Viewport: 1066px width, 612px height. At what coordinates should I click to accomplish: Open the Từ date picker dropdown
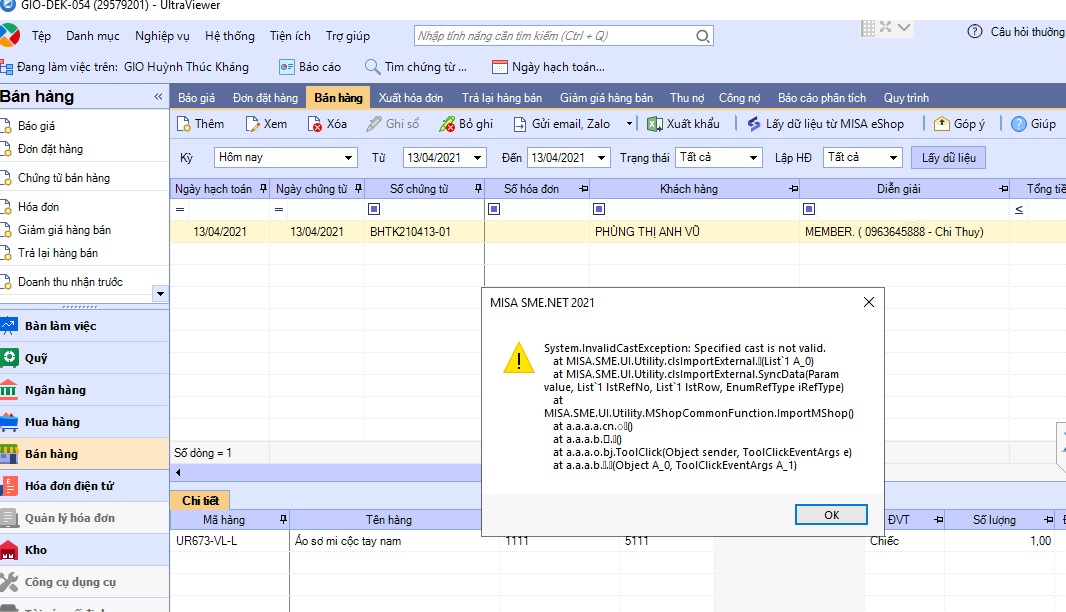point(477,158)
